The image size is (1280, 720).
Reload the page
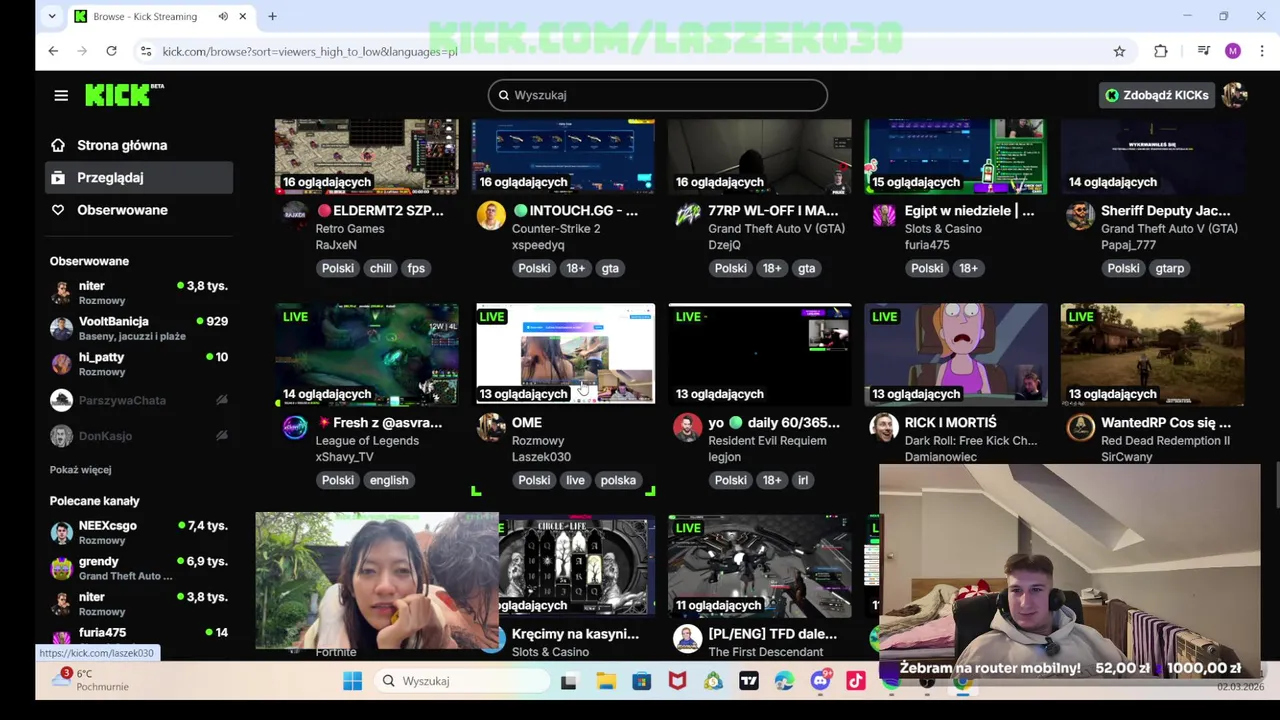tap(111, 51)
